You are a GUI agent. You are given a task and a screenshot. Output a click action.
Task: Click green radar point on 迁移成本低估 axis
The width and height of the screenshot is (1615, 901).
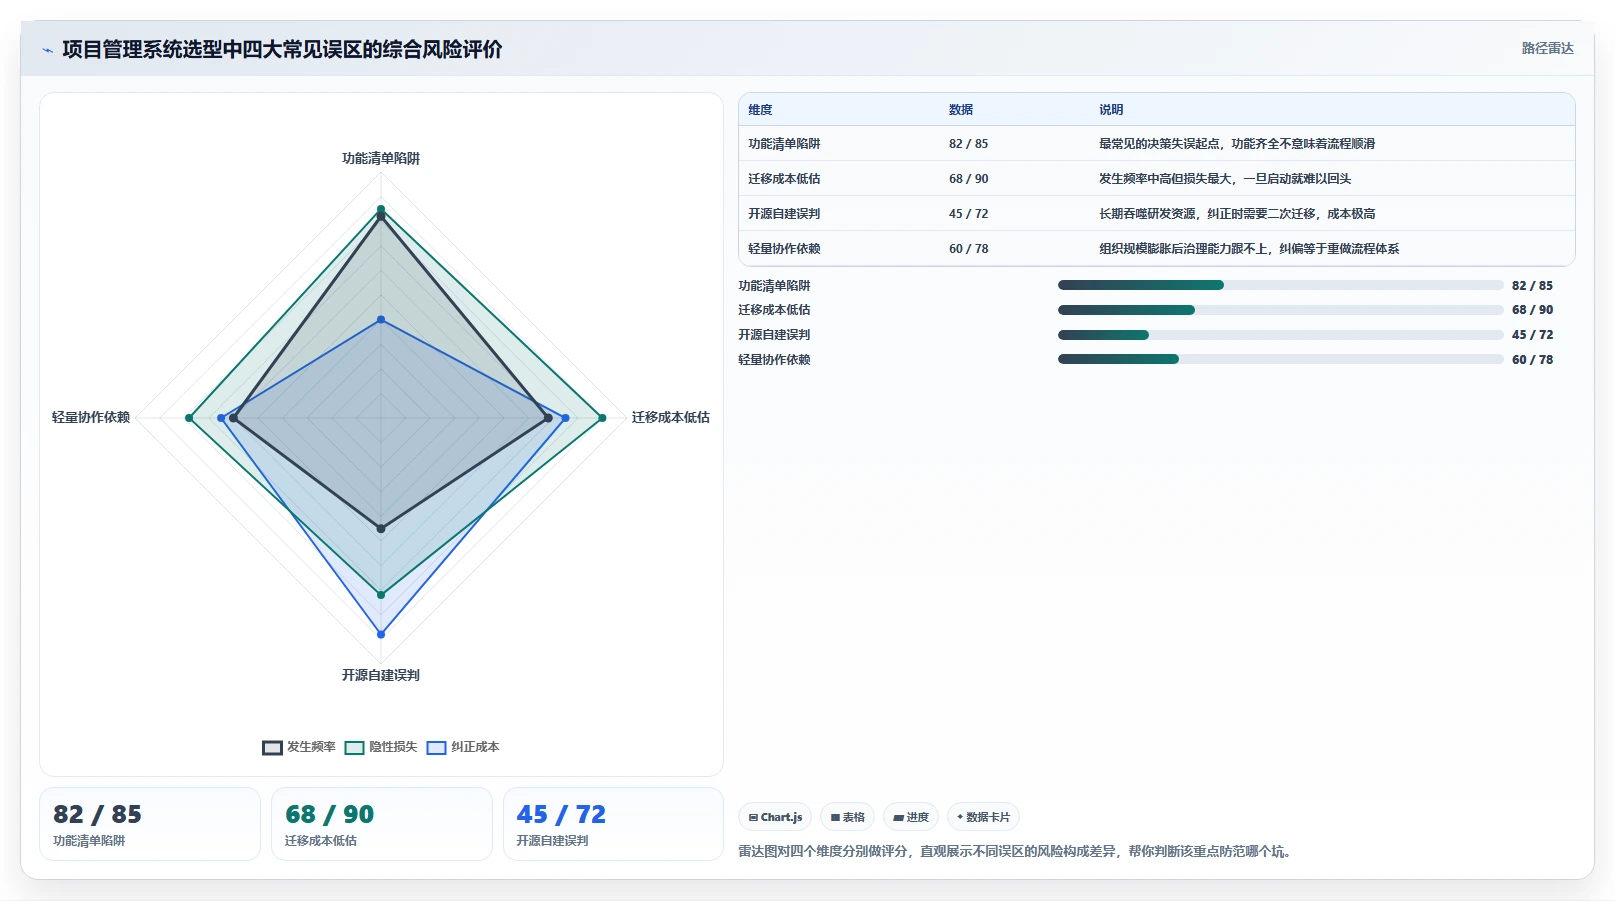[x=602, y=418]
